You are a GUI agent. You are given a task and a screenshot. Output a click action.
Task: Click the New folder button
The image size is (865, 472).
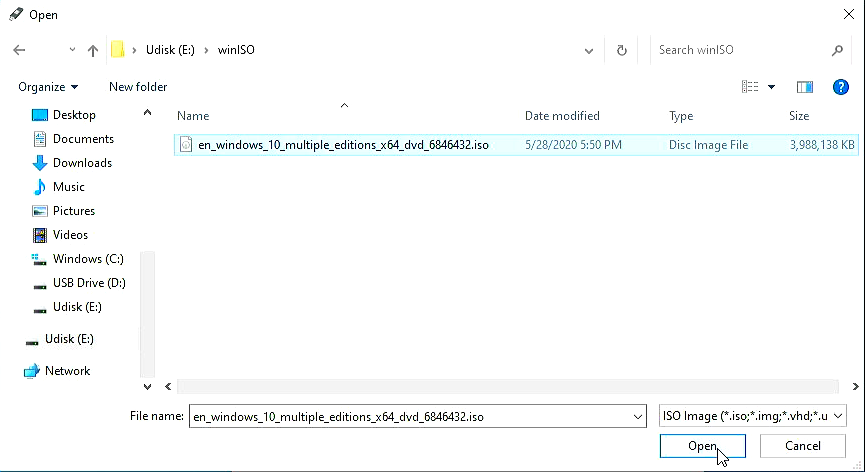point(138,87)
